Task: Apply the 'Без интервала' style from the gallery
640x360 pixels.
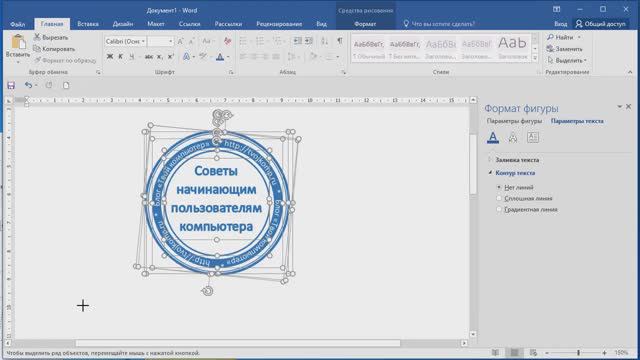Action: click(404, 49)
